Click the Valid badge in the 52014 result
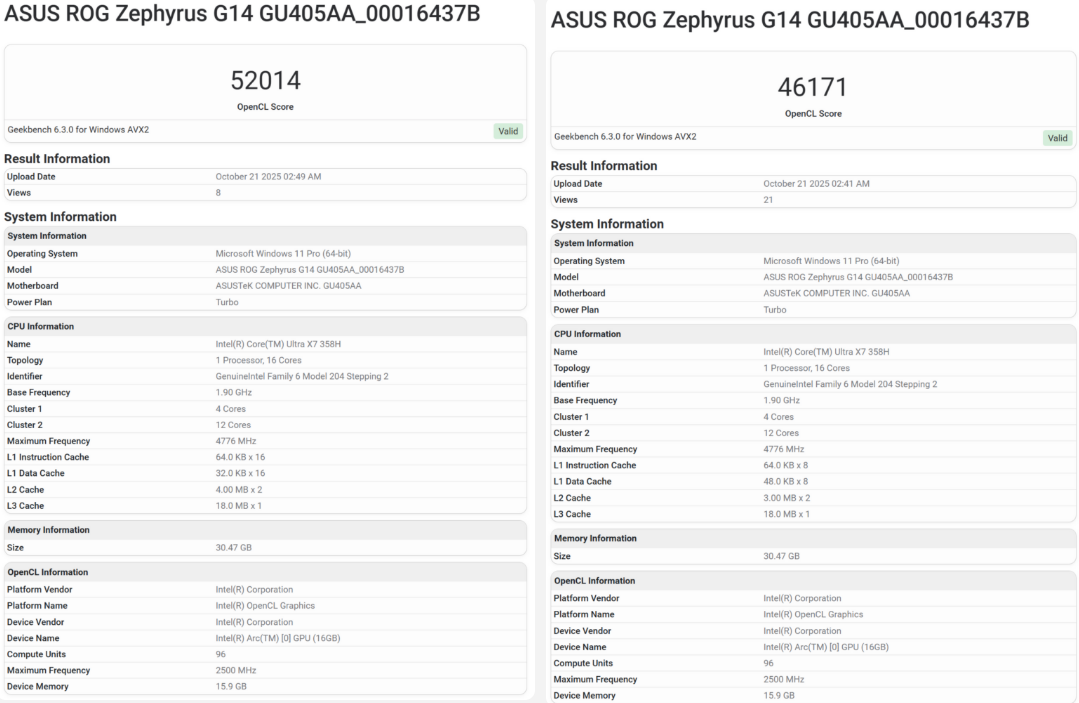This screenshot has height=703, width=1079. [x=509, y=131]
